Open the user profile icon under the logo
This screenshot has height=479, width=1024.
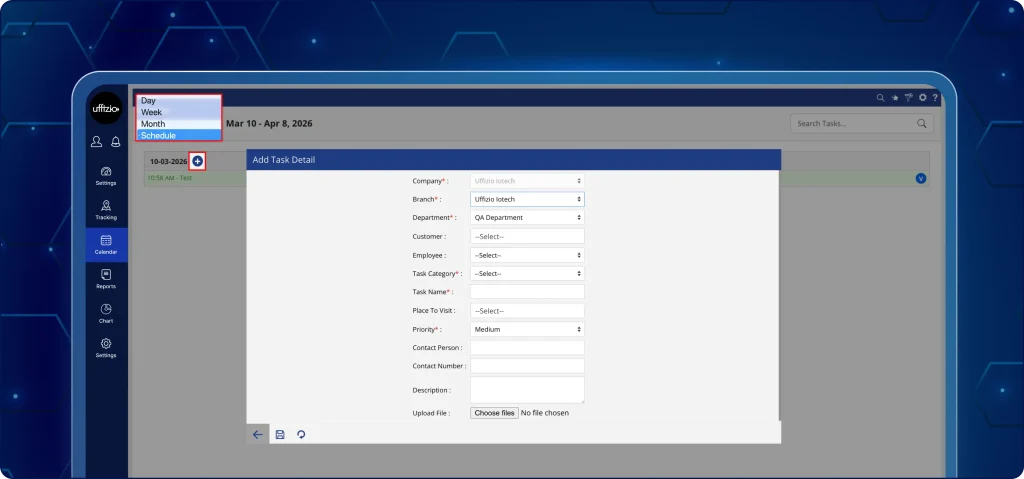coord(96,142)
